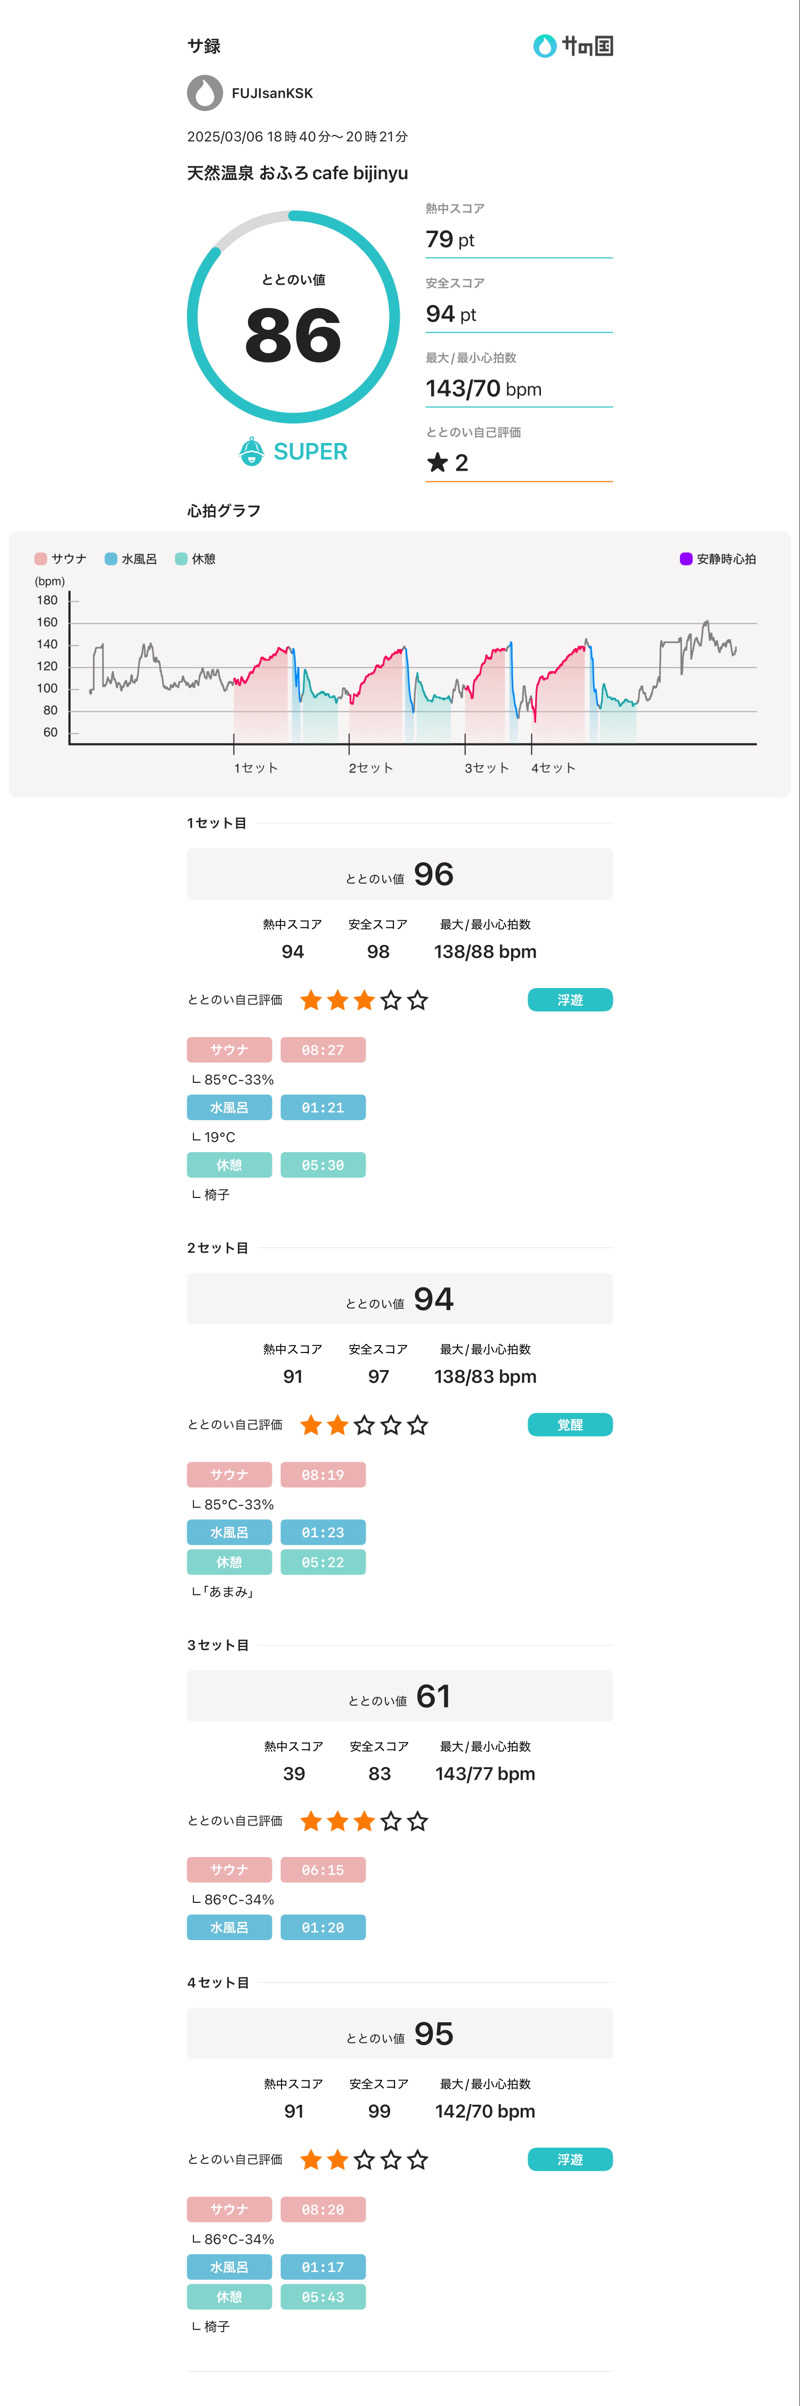Toggle 水風呂 series in chart legend
The height and width of the screenshot is (2406, 800).
tap(131, 559)
